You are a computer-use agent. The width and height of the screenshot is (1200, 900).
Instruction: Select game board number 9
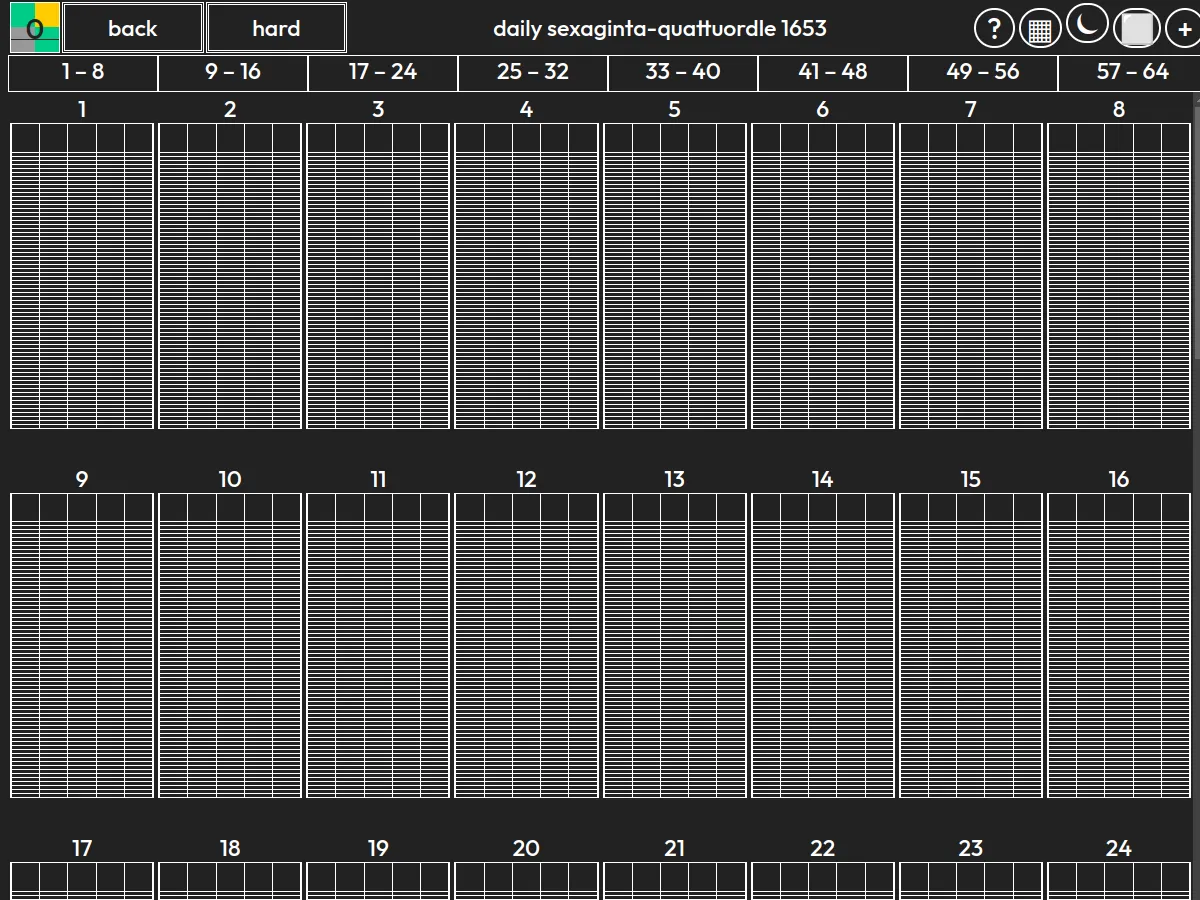coord(82,645)
